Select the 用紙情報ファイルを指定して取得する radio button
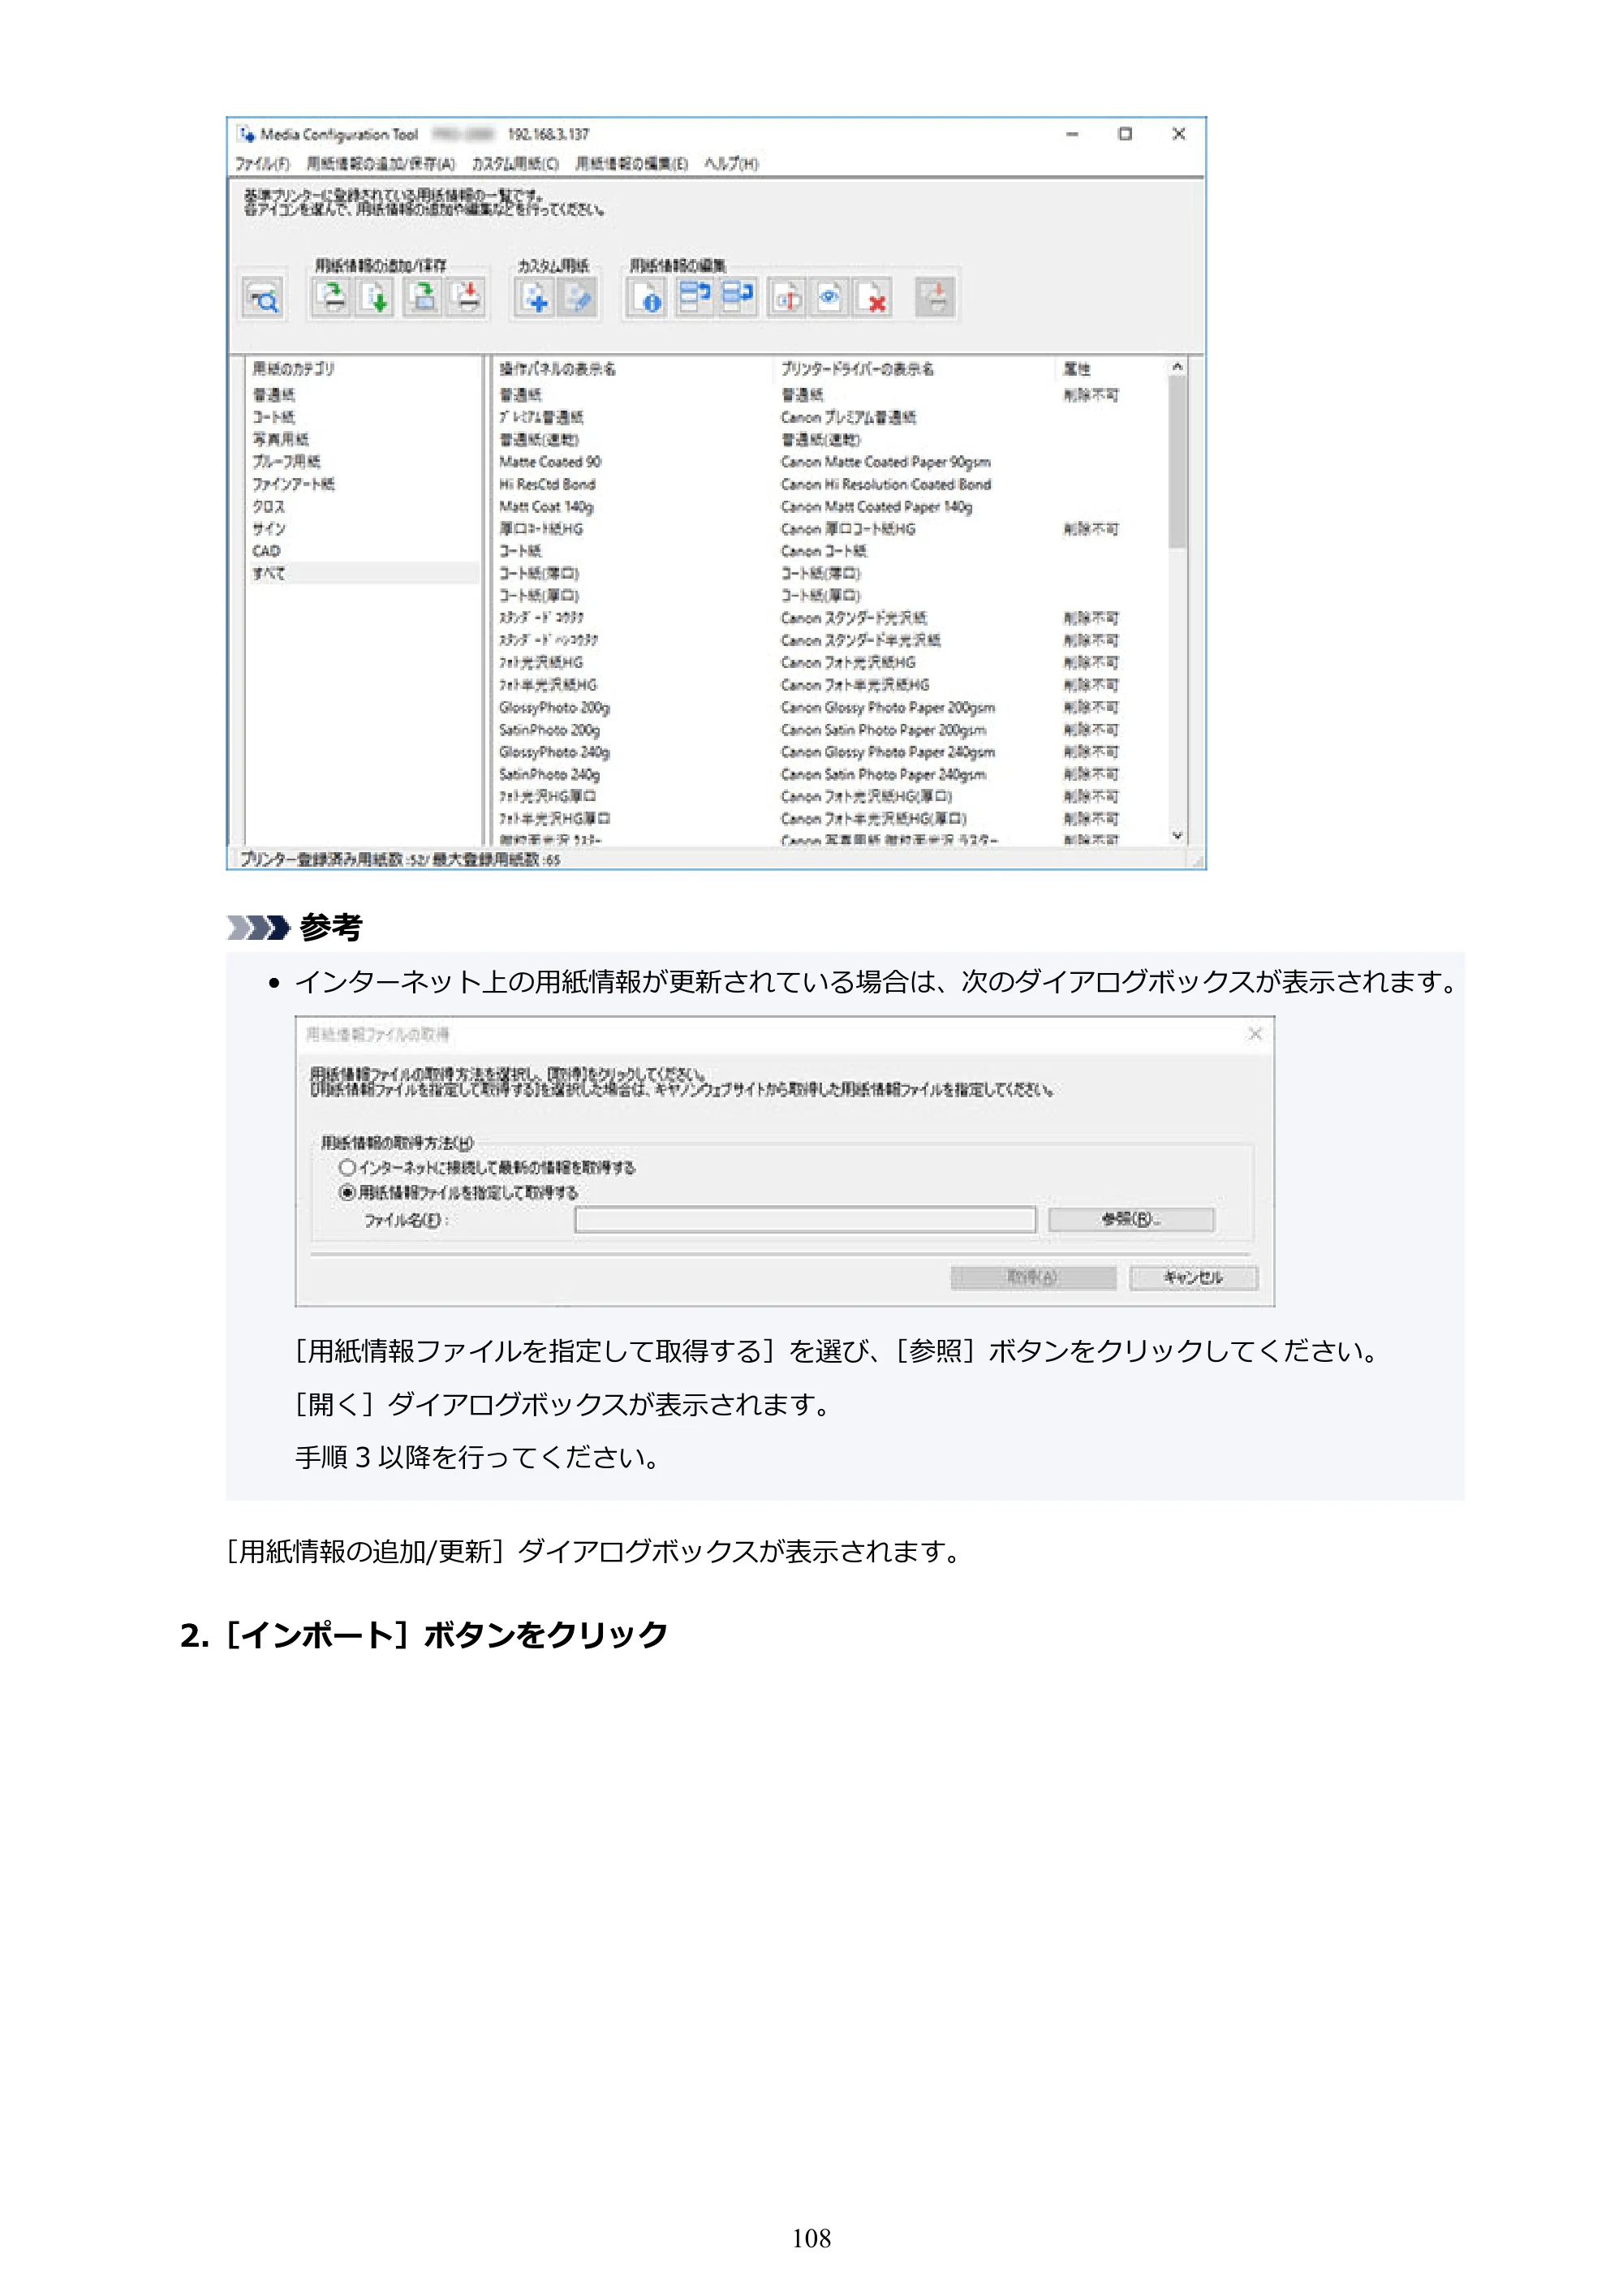This screenshot has height=2296, width=1623. (347, 1192)
